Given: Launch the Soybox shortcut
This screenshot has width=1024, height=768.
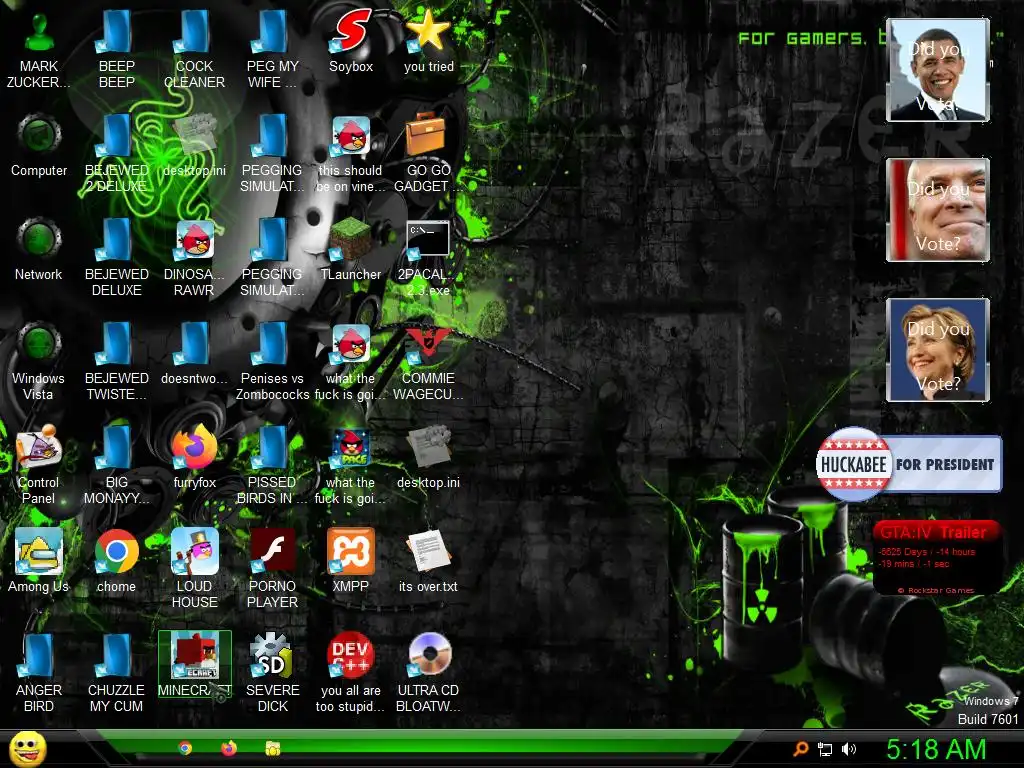Looking at the screenshot, I should (x=351, y=41).
